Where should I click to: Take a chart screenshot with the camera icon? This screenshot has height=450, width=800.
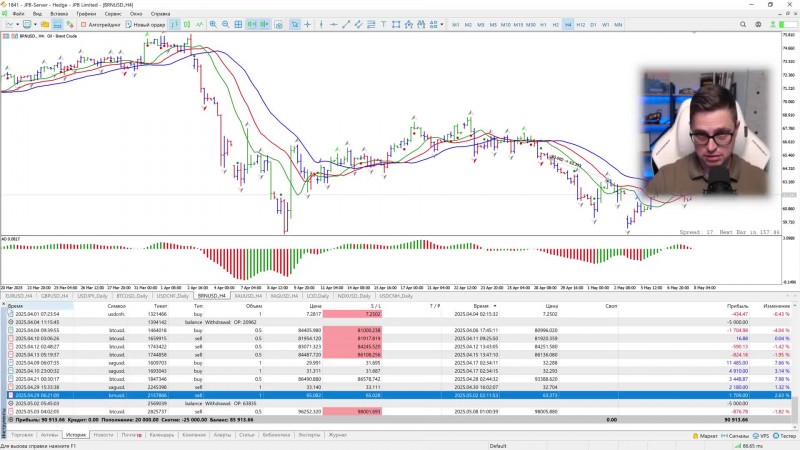point(279,24)
